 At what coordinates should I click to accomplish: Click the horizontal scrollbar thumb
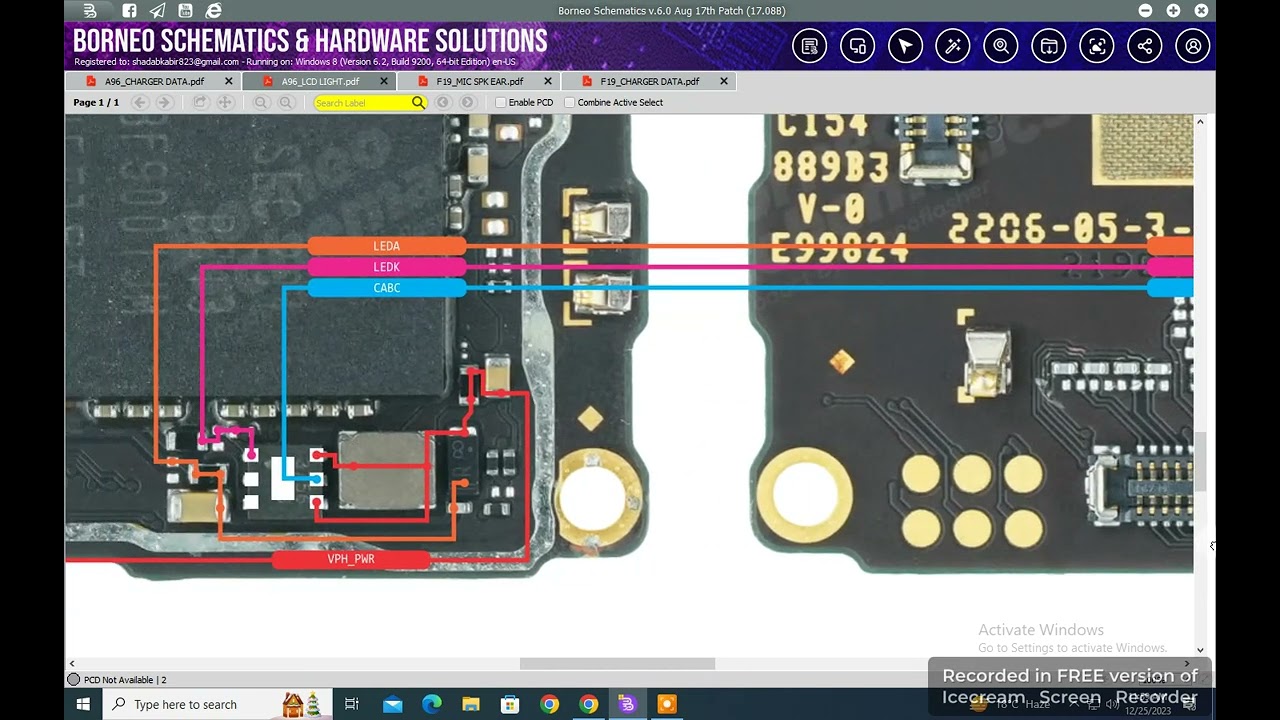pyautogui.click(x=617, y=664)
